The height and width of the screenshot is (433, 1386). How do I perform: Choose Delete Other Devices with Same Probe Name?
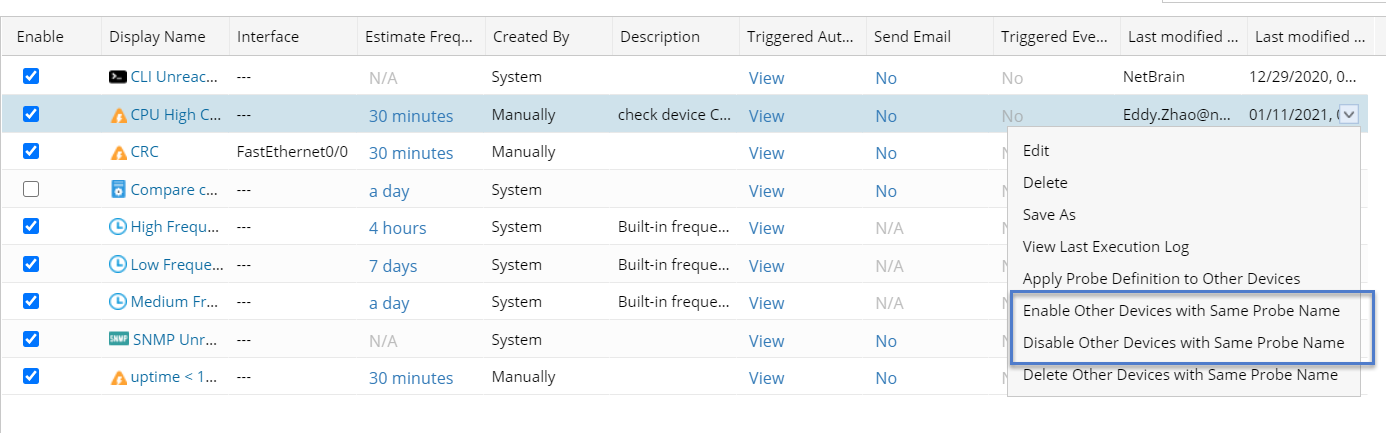[1180, 375]
